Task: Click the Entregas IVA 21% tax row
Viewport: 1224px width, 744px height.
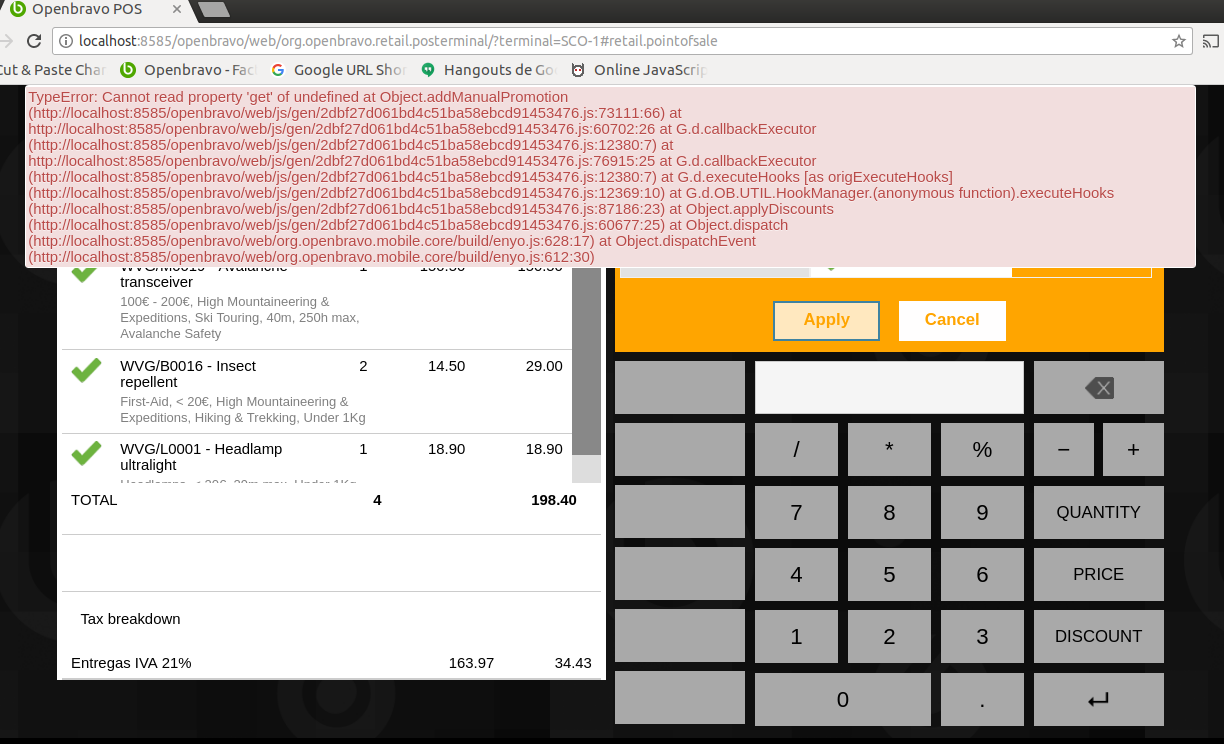Action: coord(331,663)
